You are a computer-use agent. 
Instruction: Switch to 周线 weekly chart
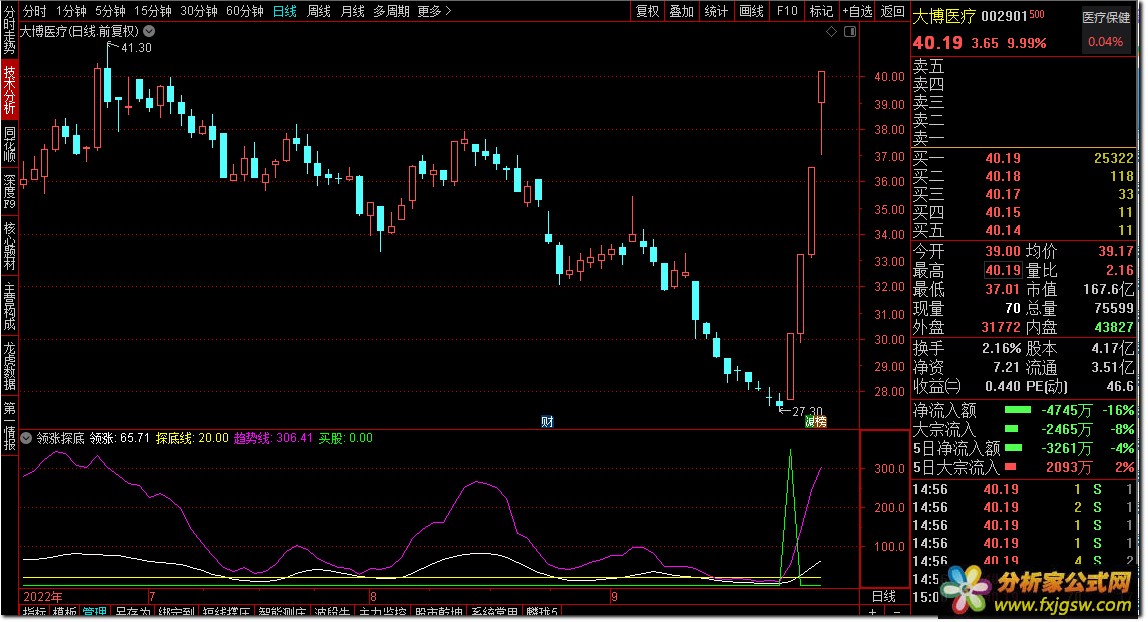[x=318, y=11]
